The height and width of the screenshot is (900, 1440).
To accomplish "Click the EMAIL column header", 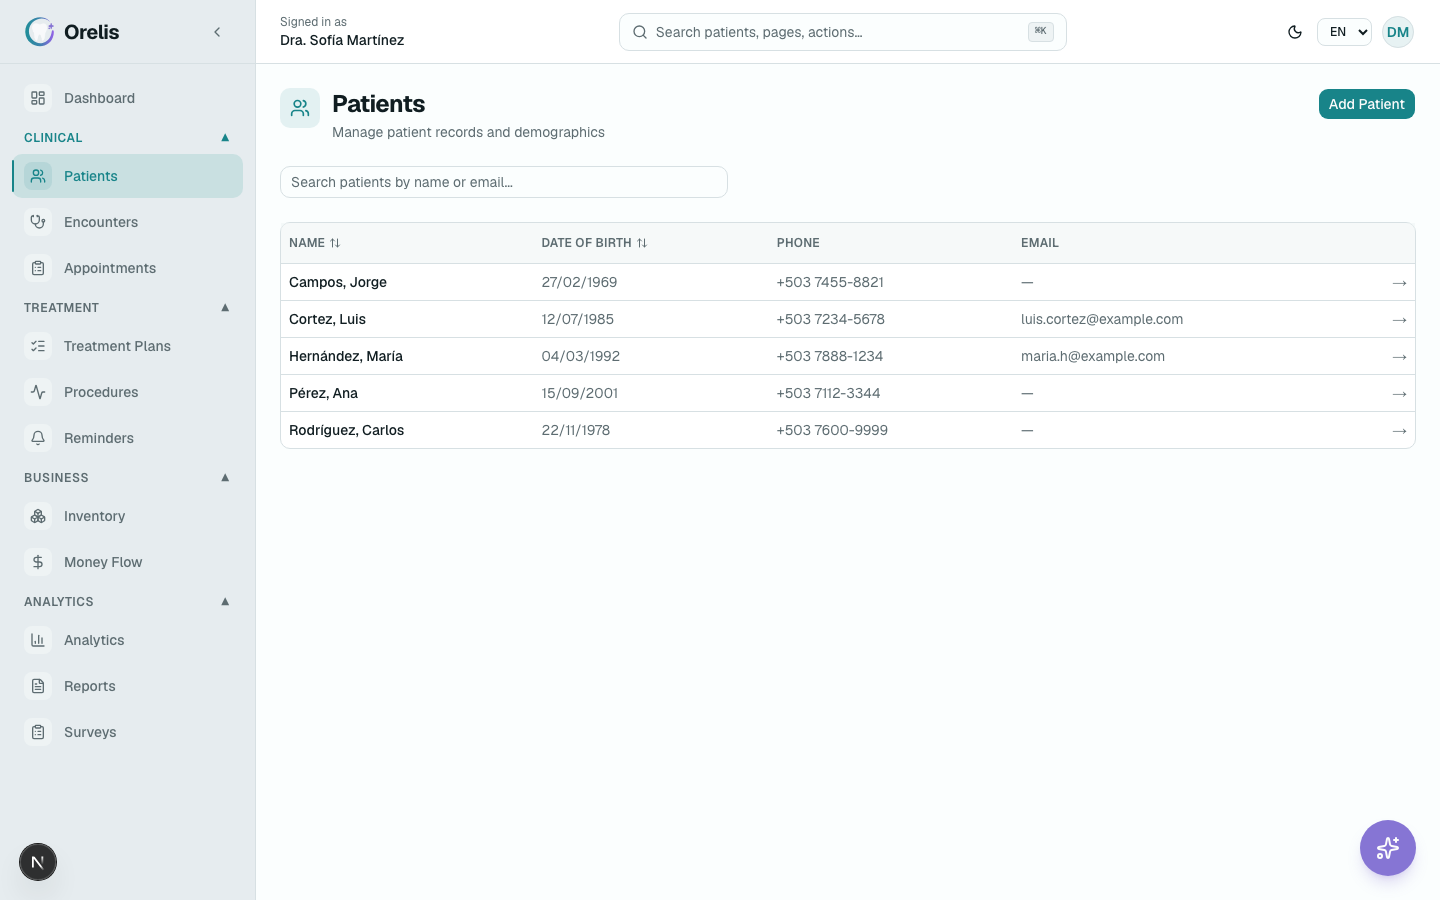I will [1040, 243].
